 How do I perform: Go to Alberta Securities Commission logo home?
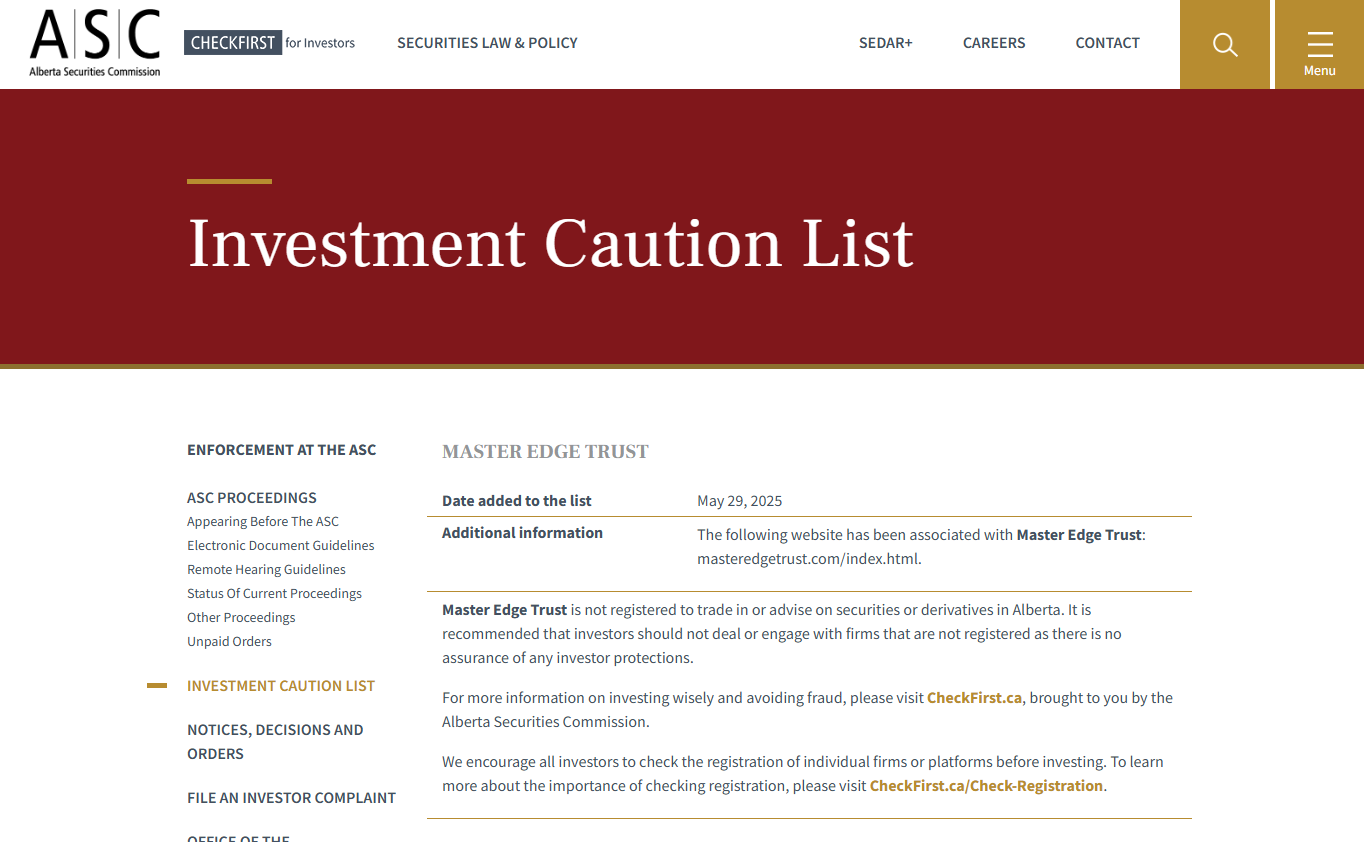(95, 43)
